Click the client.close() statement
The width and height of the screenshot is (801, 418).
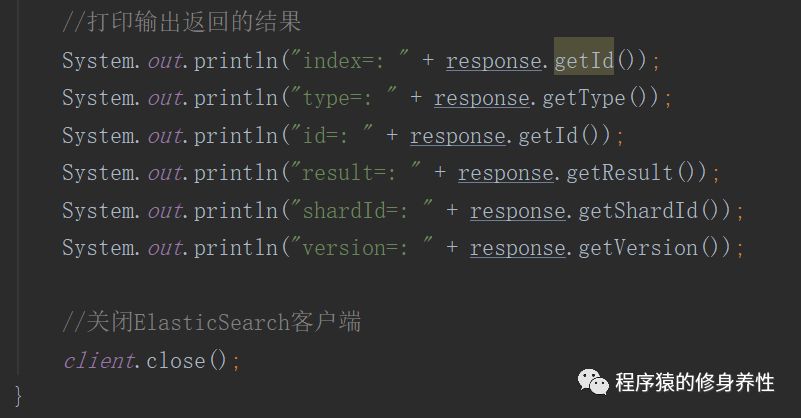click(x=150, y=360)
